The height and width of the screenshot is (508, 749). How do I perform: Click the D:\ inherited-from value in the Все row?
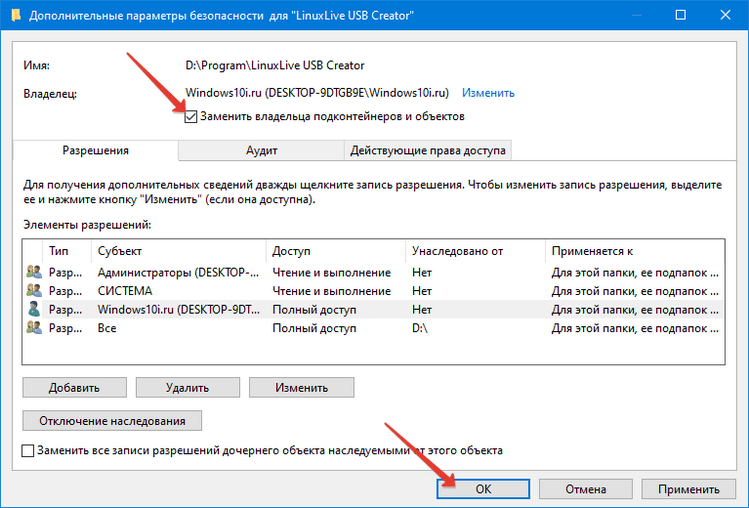point(420,328)
